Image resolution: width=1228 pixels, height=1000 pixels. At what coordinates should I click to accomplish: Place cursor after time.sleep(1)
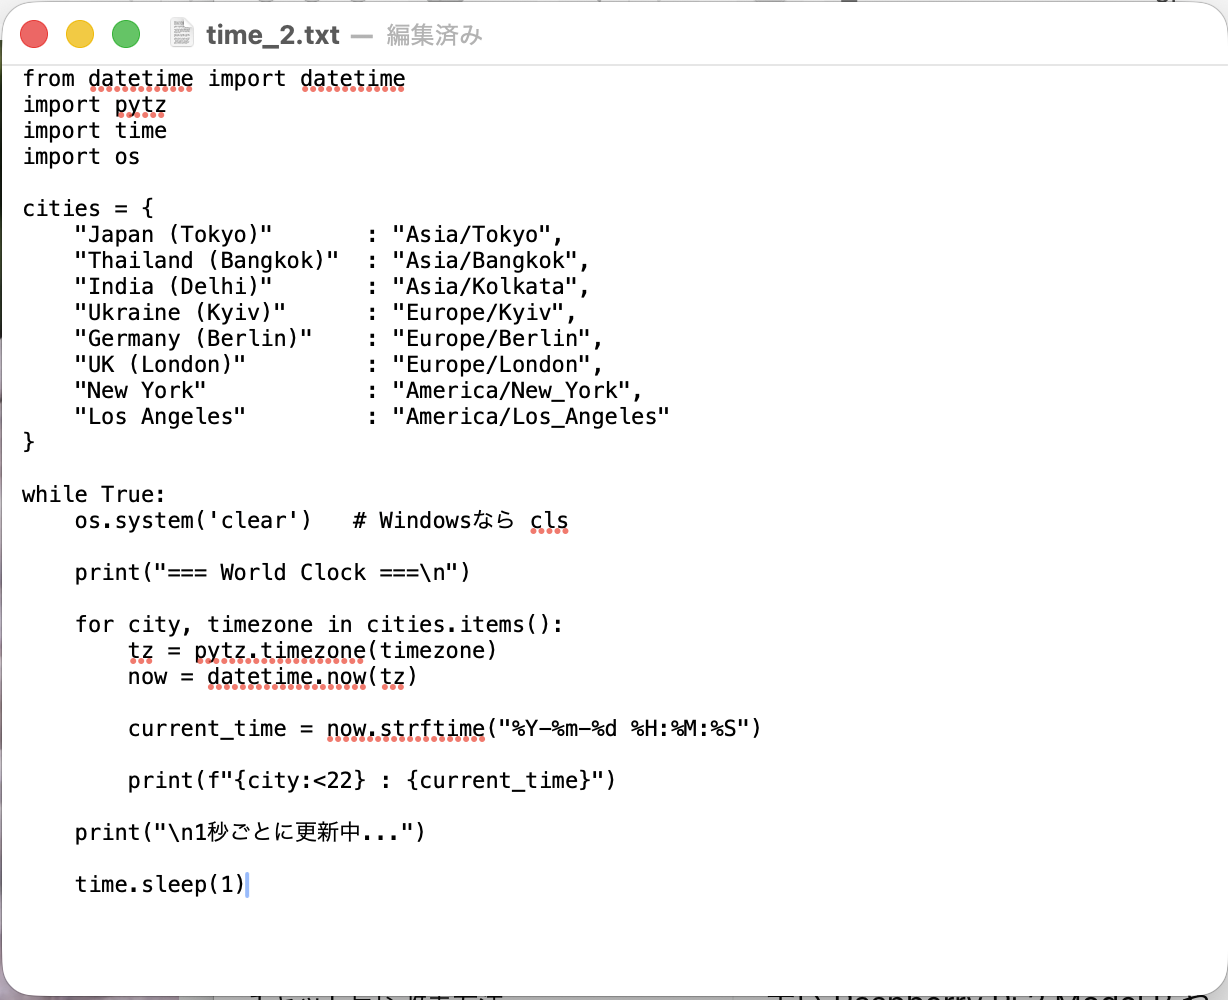(246, 884)
